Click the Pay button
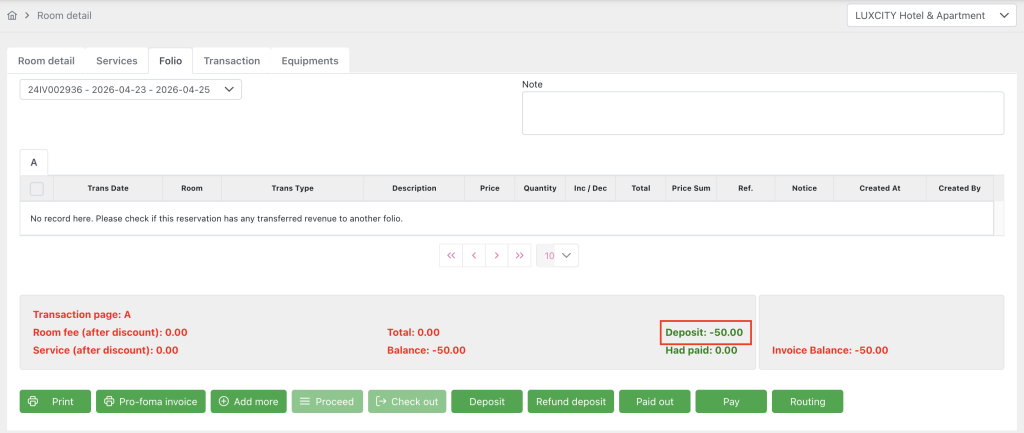1024x433 pixels. 731,401
